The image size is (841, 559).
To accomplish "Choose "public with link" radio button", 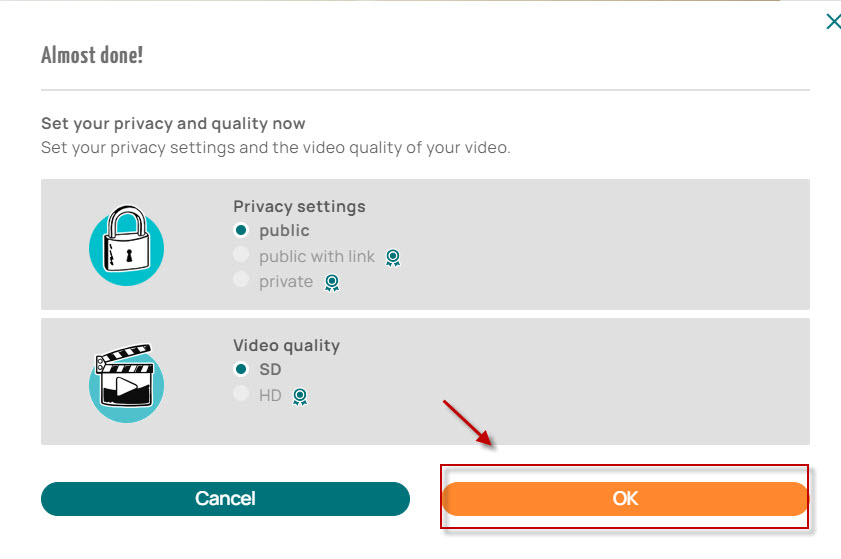I will (x=241, y=256).
